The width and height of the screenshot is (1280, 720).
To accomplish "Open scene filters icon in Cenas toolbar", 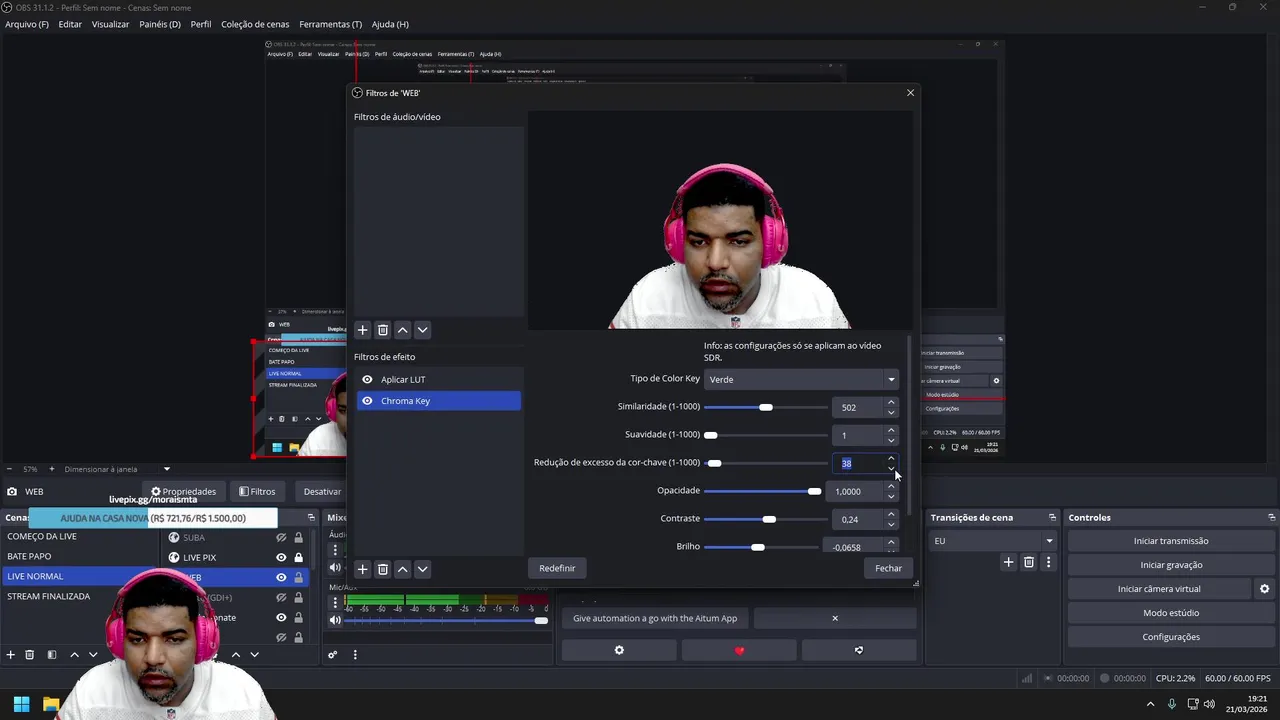I will click(52, 655).
